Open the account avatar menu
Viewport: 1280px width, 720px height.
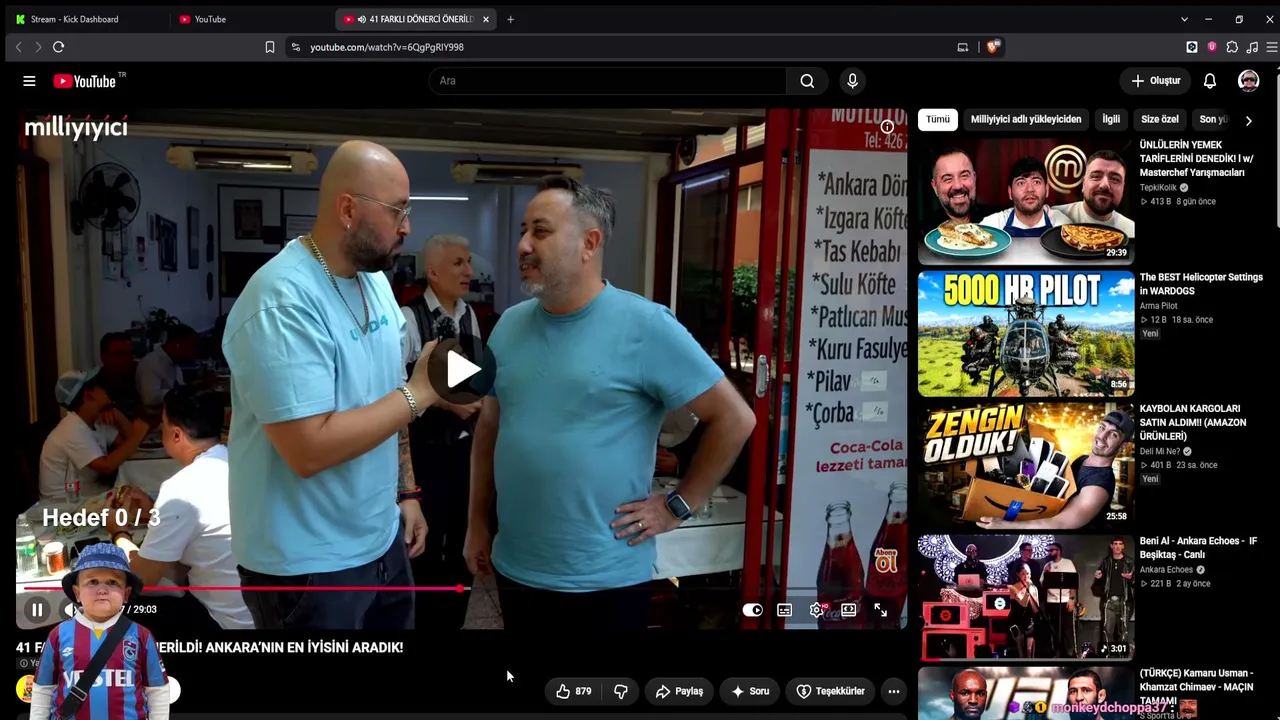[x=1248, y=81]
